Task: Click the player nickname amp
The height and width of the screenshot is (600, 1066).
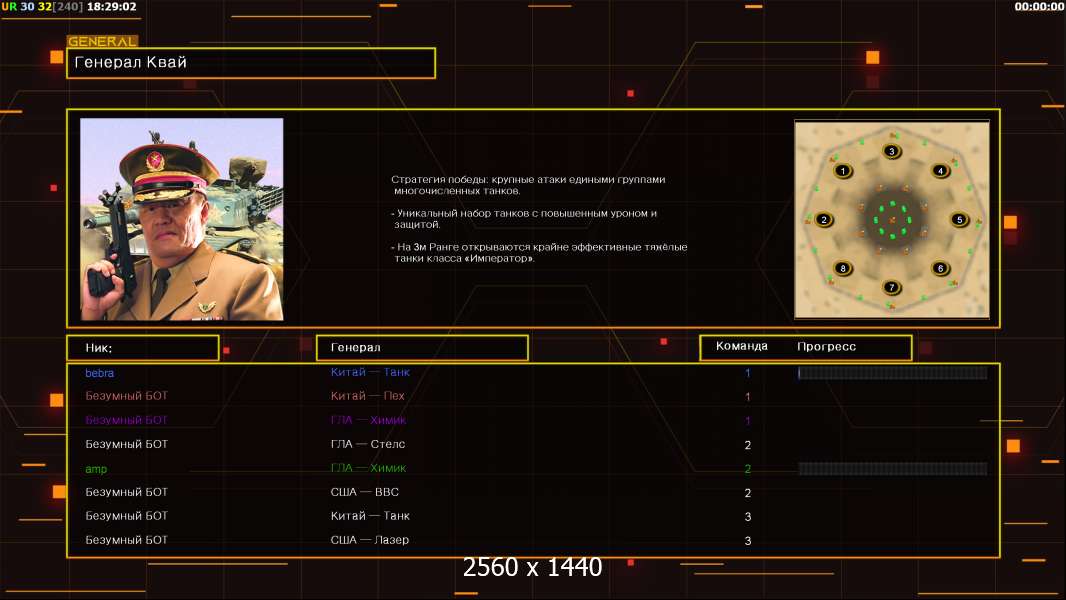Action: point(96,468)
